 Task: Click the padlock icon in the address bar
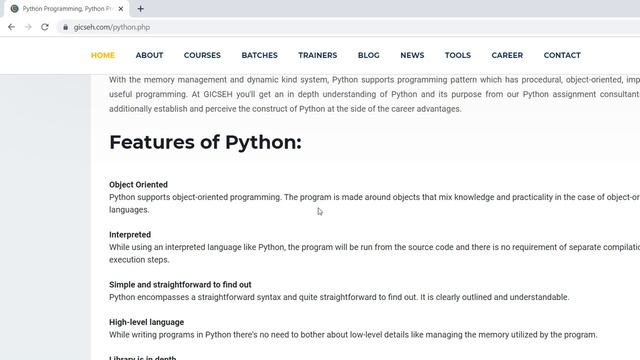tap(65, 27)
